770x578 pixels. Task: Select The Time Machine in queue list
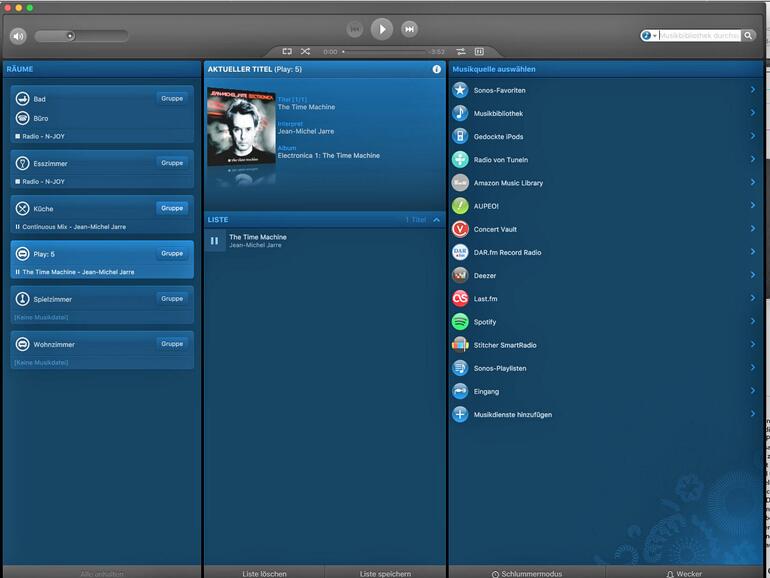pos(325,241)
